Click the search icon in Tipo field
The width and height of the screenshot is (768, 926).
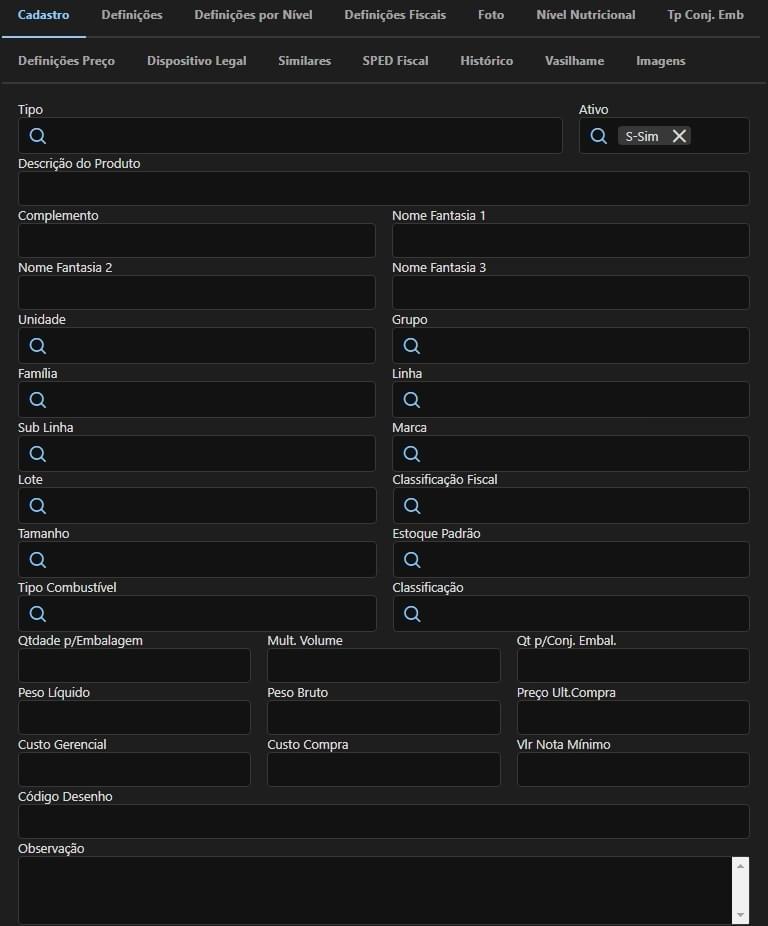[38, 136]
